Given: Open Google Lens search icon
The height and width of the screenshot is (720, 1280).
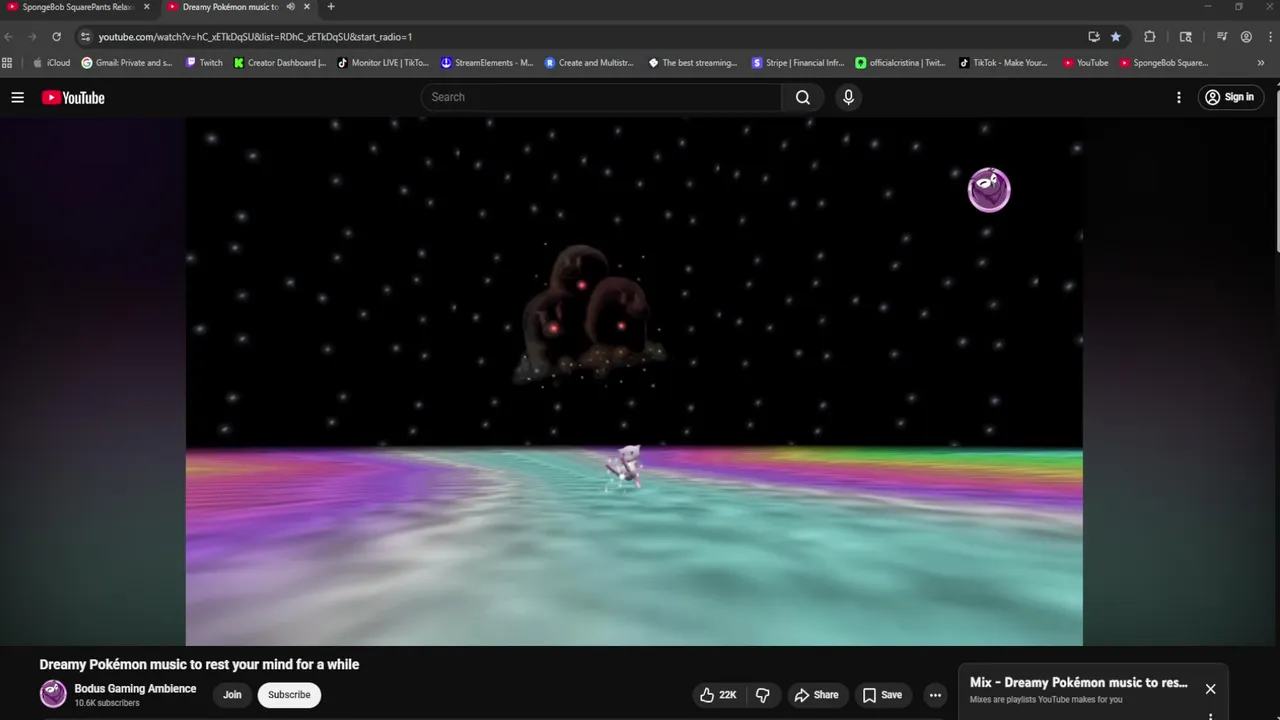Looking at the screenshot, I should point(1186,37).
